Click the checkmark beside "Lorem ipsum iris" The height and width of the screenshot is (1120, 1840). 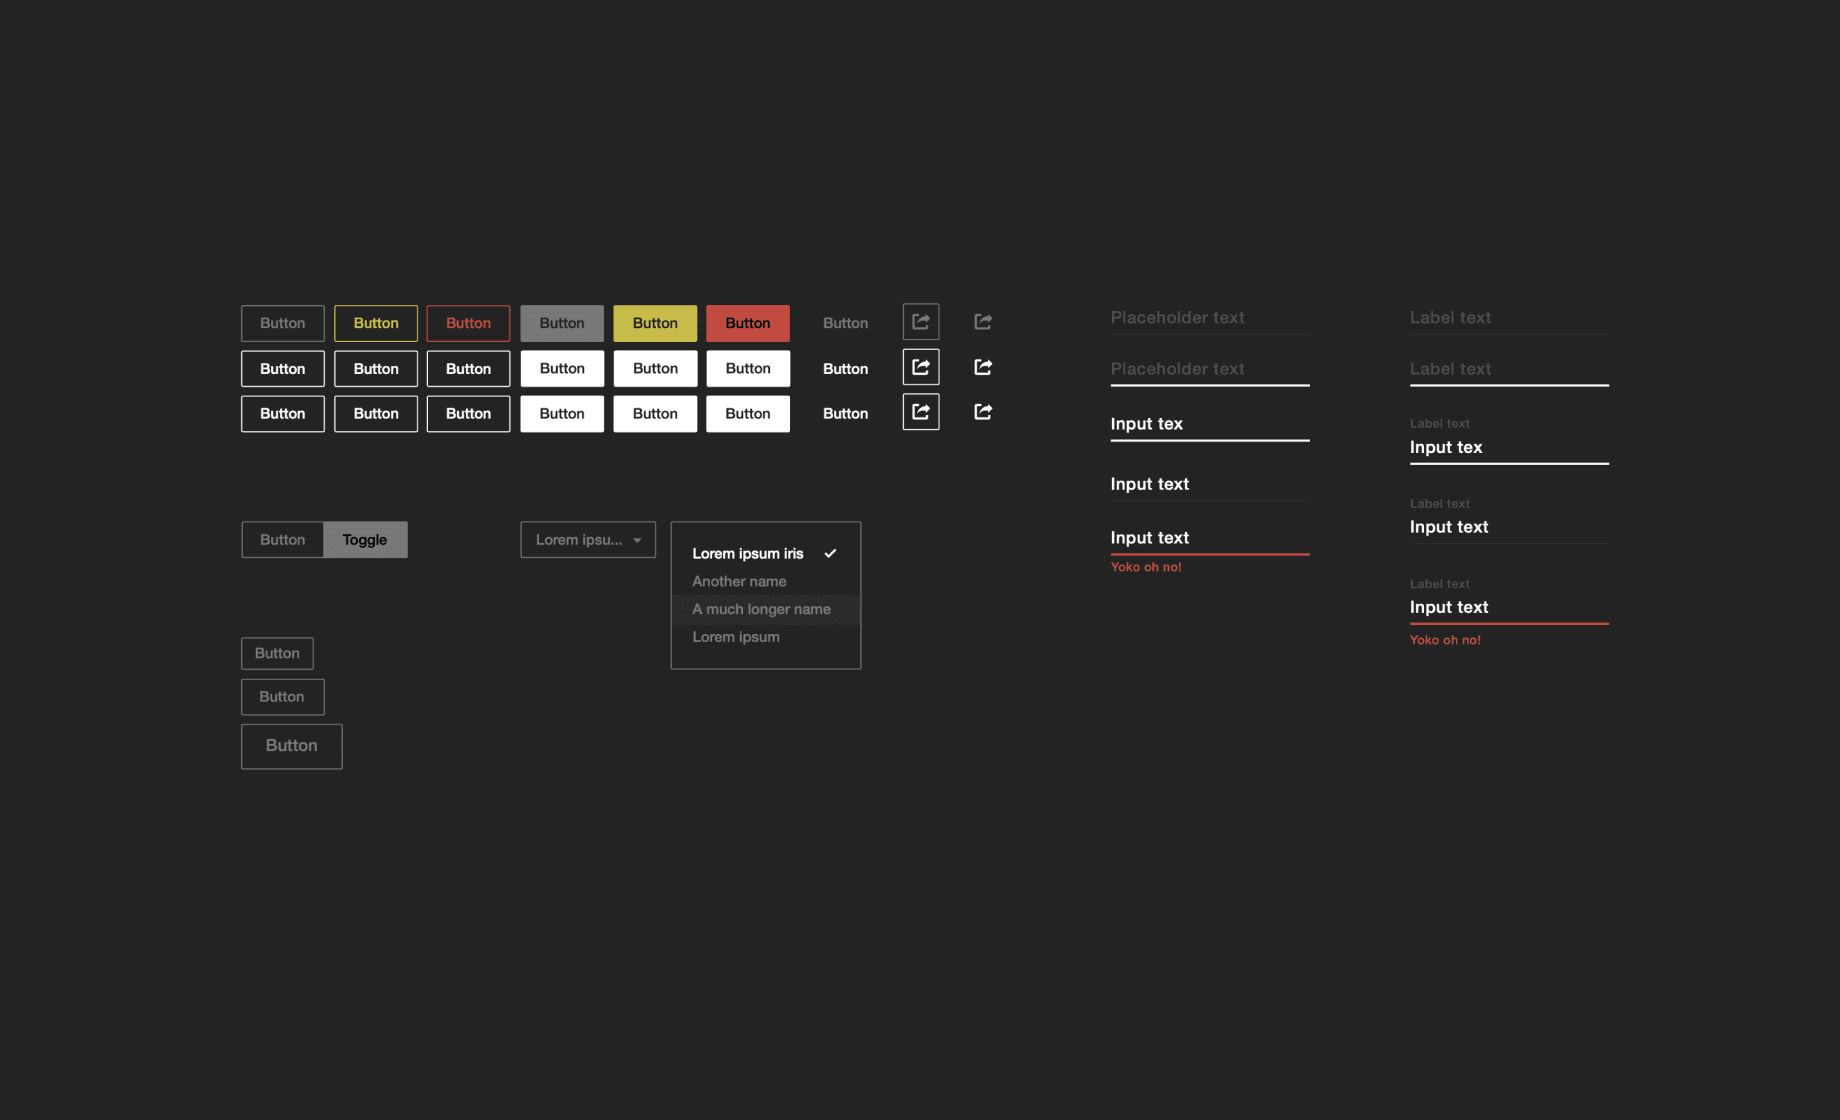(830, 552)
